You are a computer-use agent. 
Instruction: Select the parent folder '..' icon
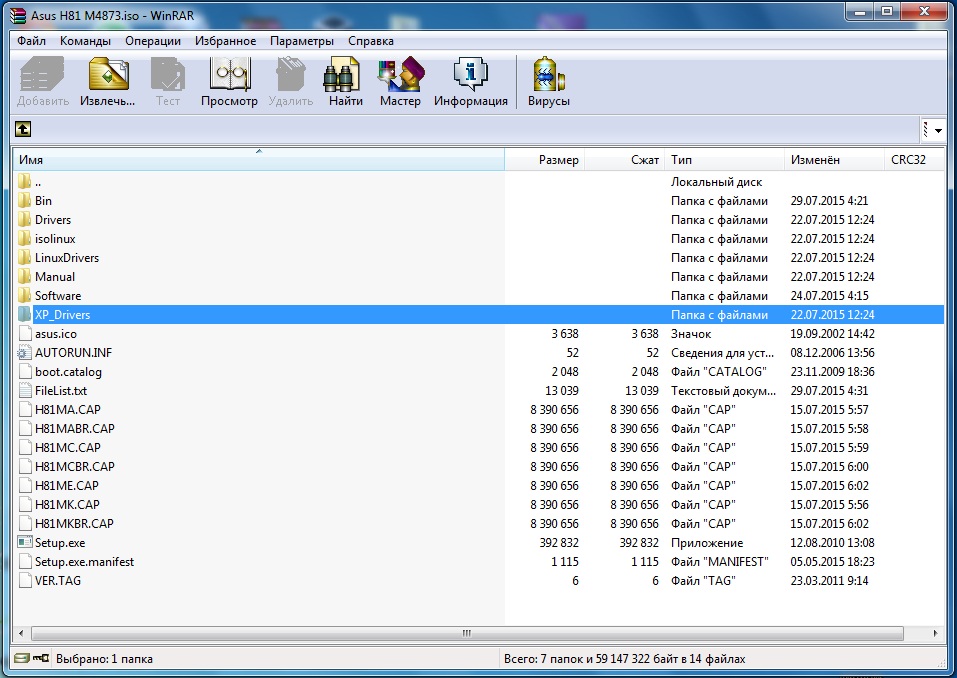coord(24,181)
